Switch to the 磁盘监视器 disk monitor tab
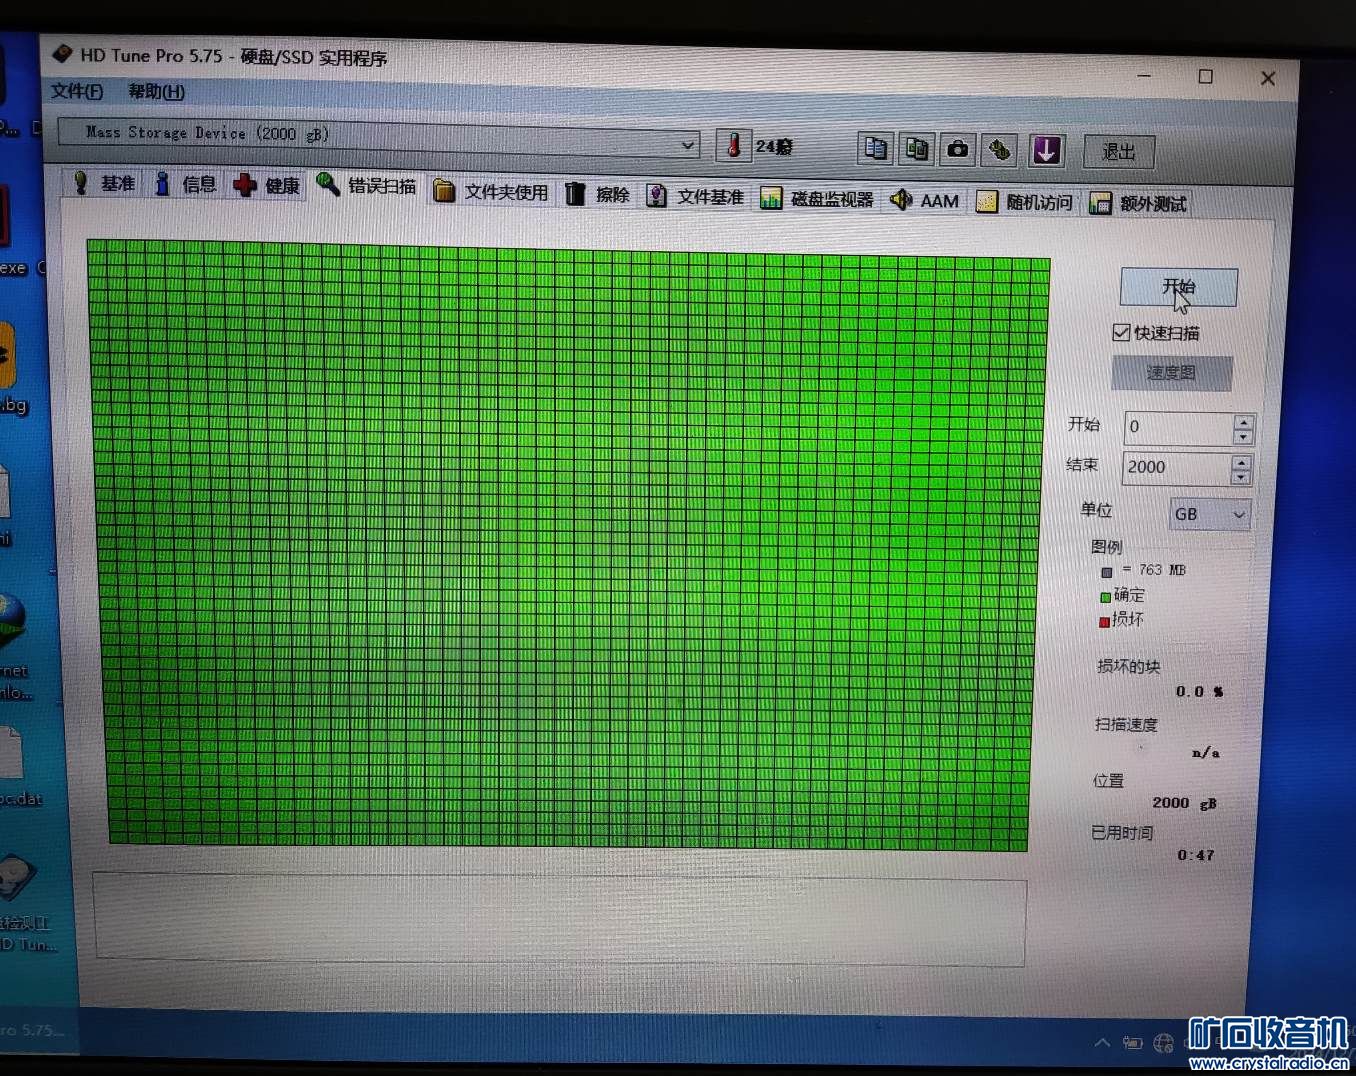Screen dimensions: 1356x1076 pyautogui.click(x=816, y=199)
